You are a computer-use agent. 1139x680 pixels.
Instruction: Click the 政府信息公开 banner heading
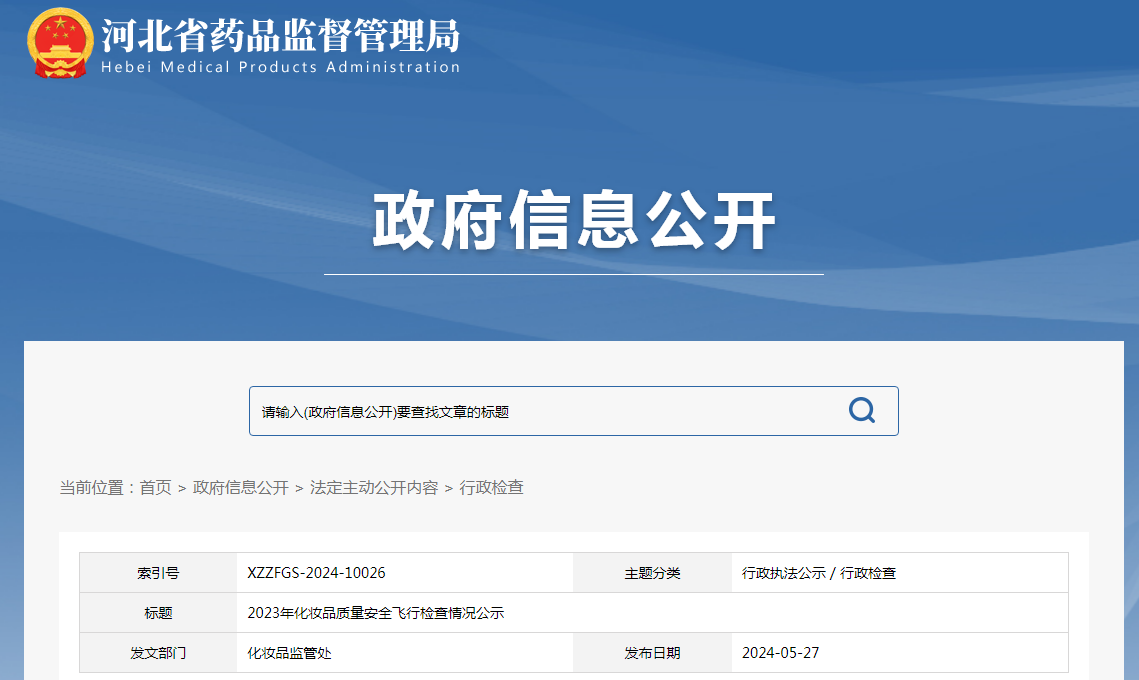pyautogui.click(x=574, y=221)
